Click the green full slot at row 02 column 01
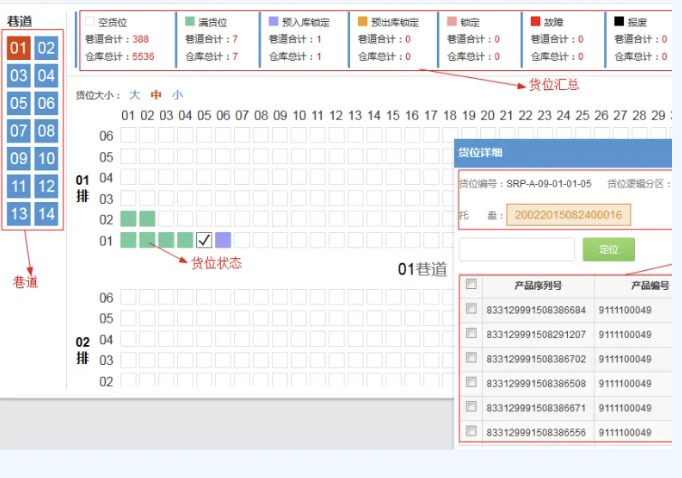Screen dimensions: 682x478 click(128, 219)
